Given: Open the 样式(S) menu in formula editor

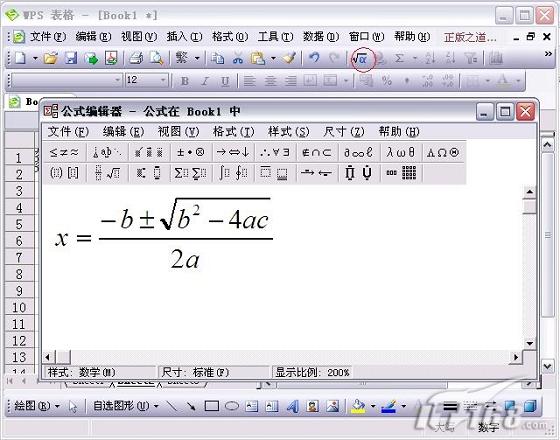Looking at the screenshot, I should pos(289,132).
